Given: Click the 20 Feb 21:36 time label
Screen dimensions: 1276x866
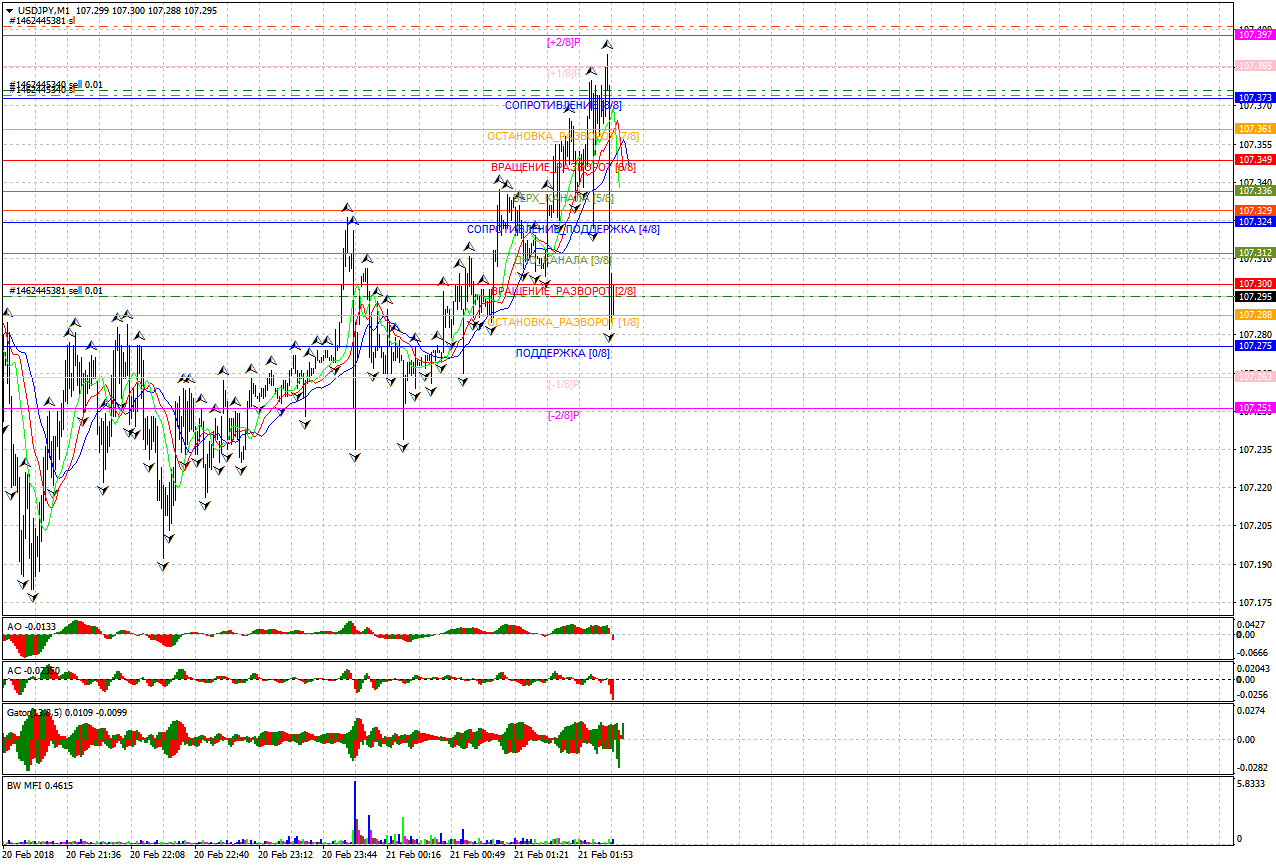Looking at the screenshot, I should [93, 855].
